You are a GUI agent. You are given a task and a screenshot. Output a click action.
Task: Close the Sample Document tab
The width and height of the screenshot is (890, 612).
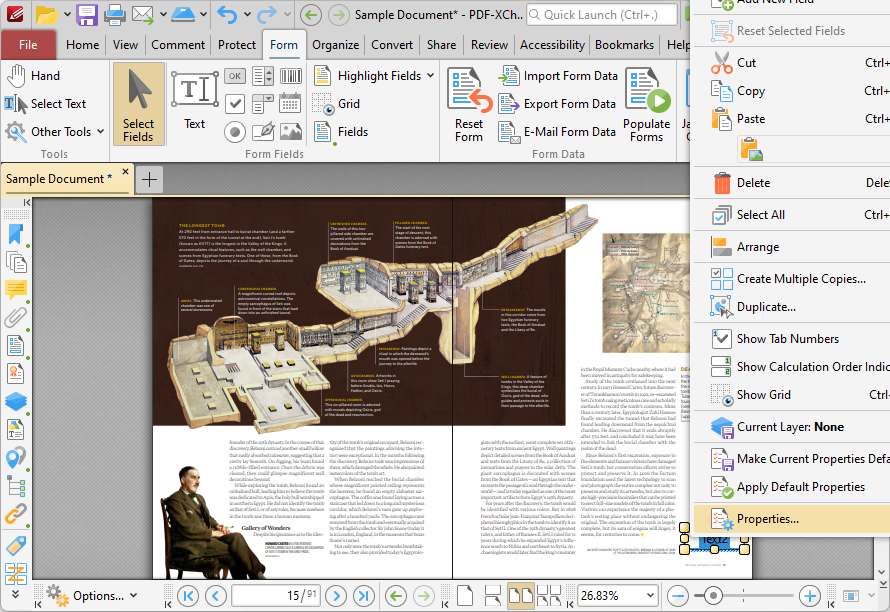(125, 171)
